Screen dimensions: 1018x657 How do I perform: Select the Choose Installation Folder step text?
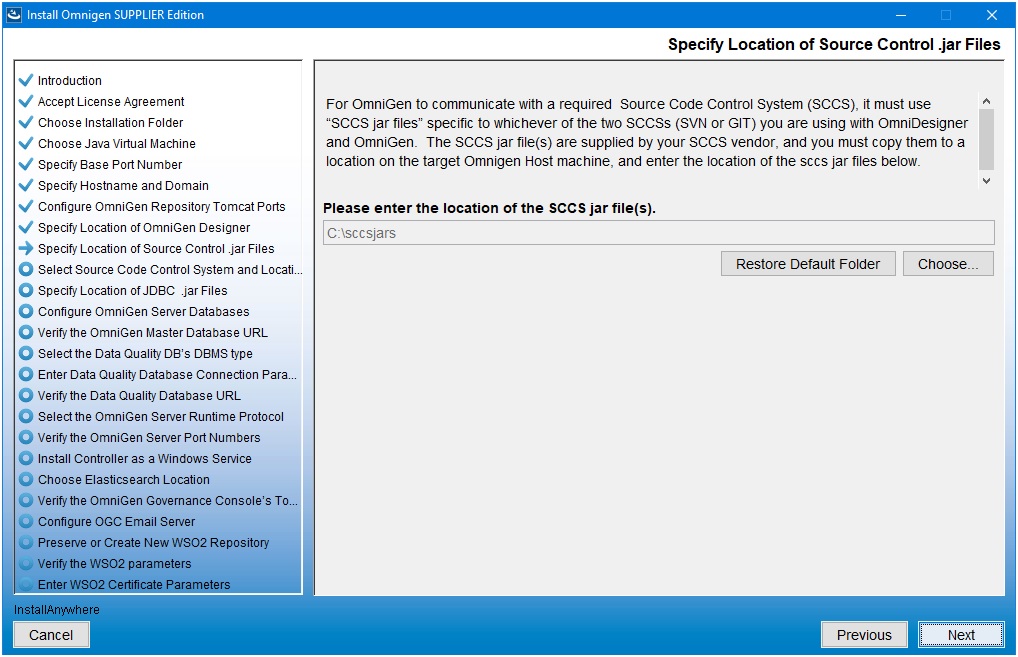[110, 122]
